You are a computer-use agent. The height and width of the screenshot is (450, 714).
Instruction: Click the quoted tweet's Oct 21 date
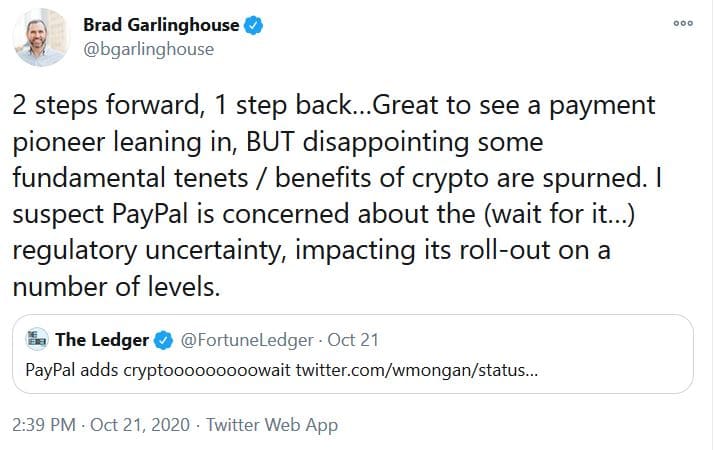[350, 341]
